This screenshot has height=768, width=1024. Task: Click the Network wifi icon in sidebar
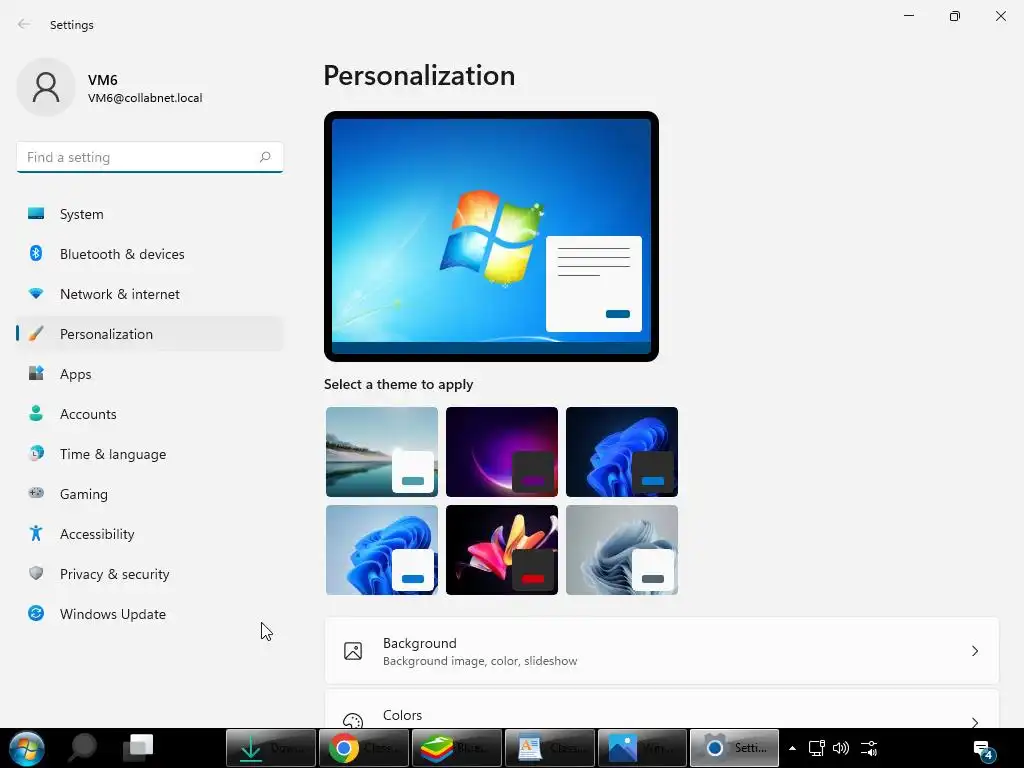pyautogui.click(x=36, y=294)
